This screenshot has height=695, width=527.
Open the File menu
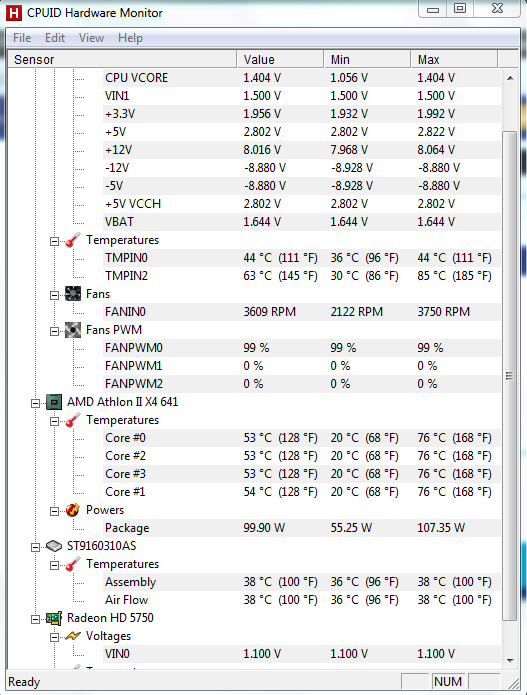[22, 38]
